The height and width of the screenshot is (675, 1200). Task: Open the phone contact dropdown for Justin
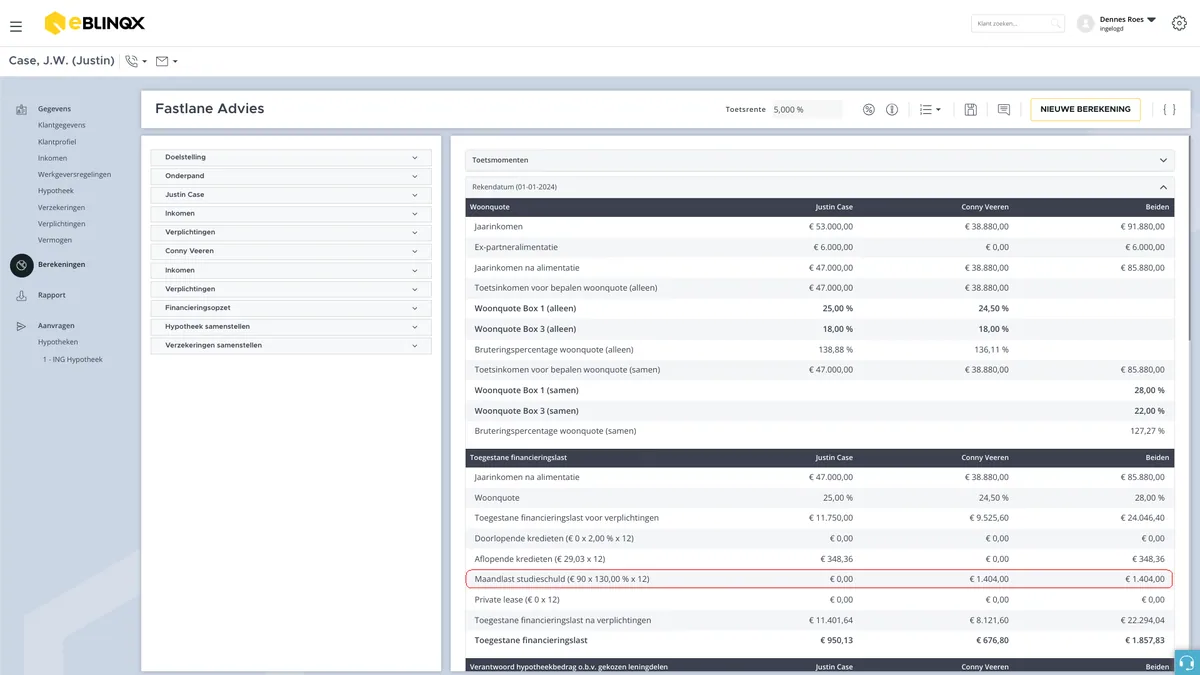(136, 61)
